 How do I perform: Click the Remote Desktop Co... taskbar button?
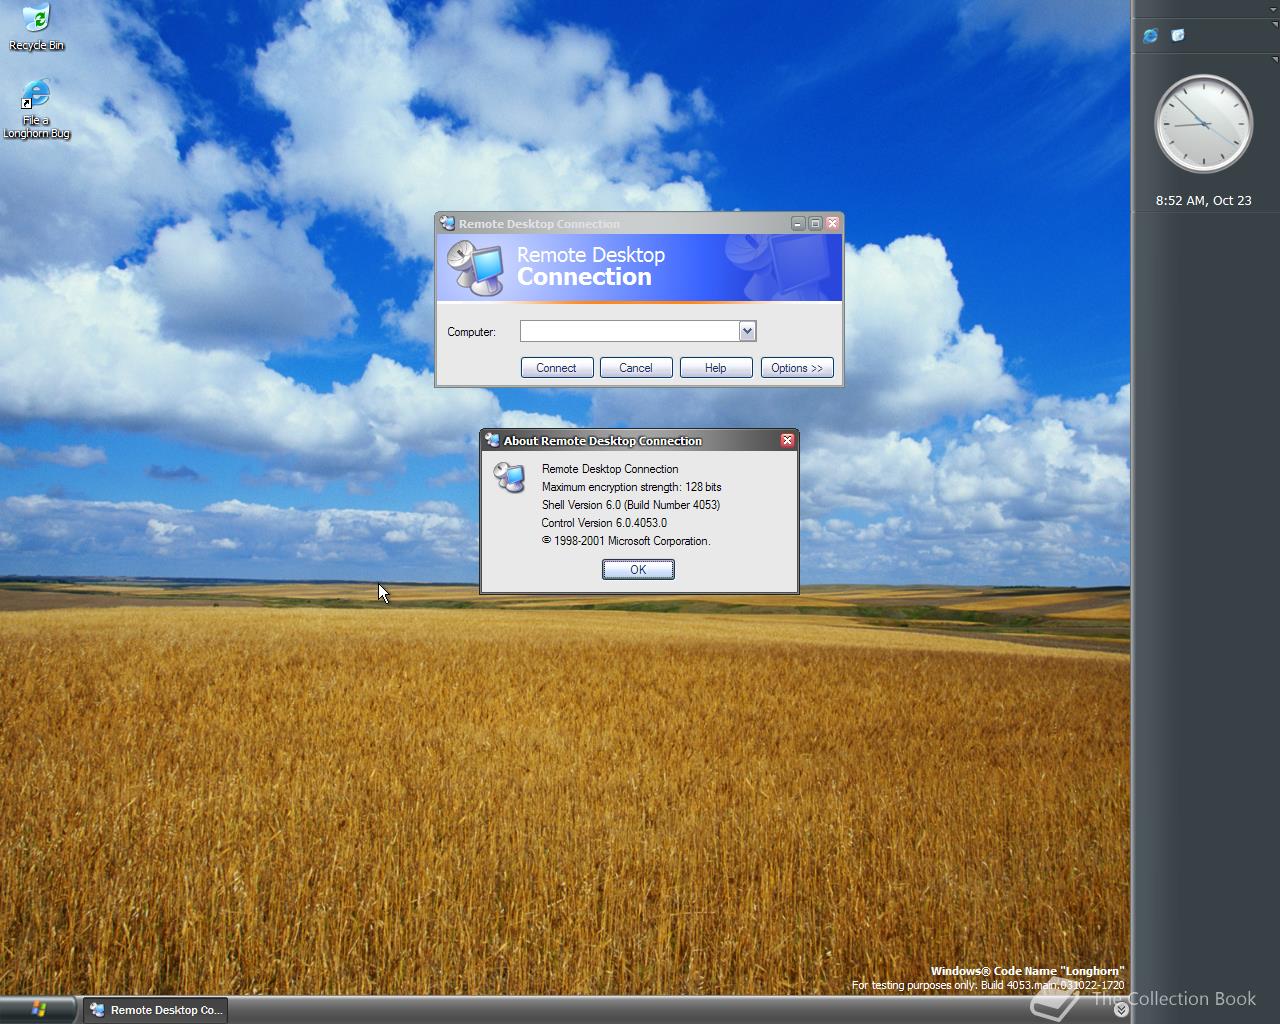coord(155,1010)
